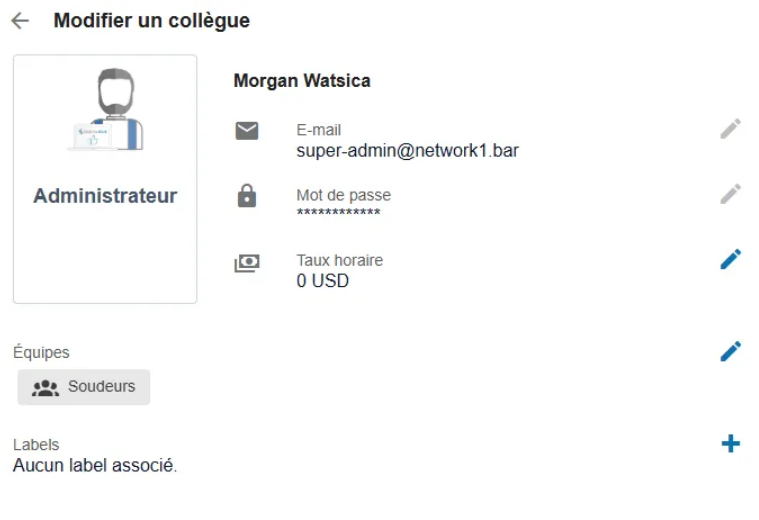Click the Morgan Watsica name heading
This screenshot has width=759, height=520.
tap(302, 81)
